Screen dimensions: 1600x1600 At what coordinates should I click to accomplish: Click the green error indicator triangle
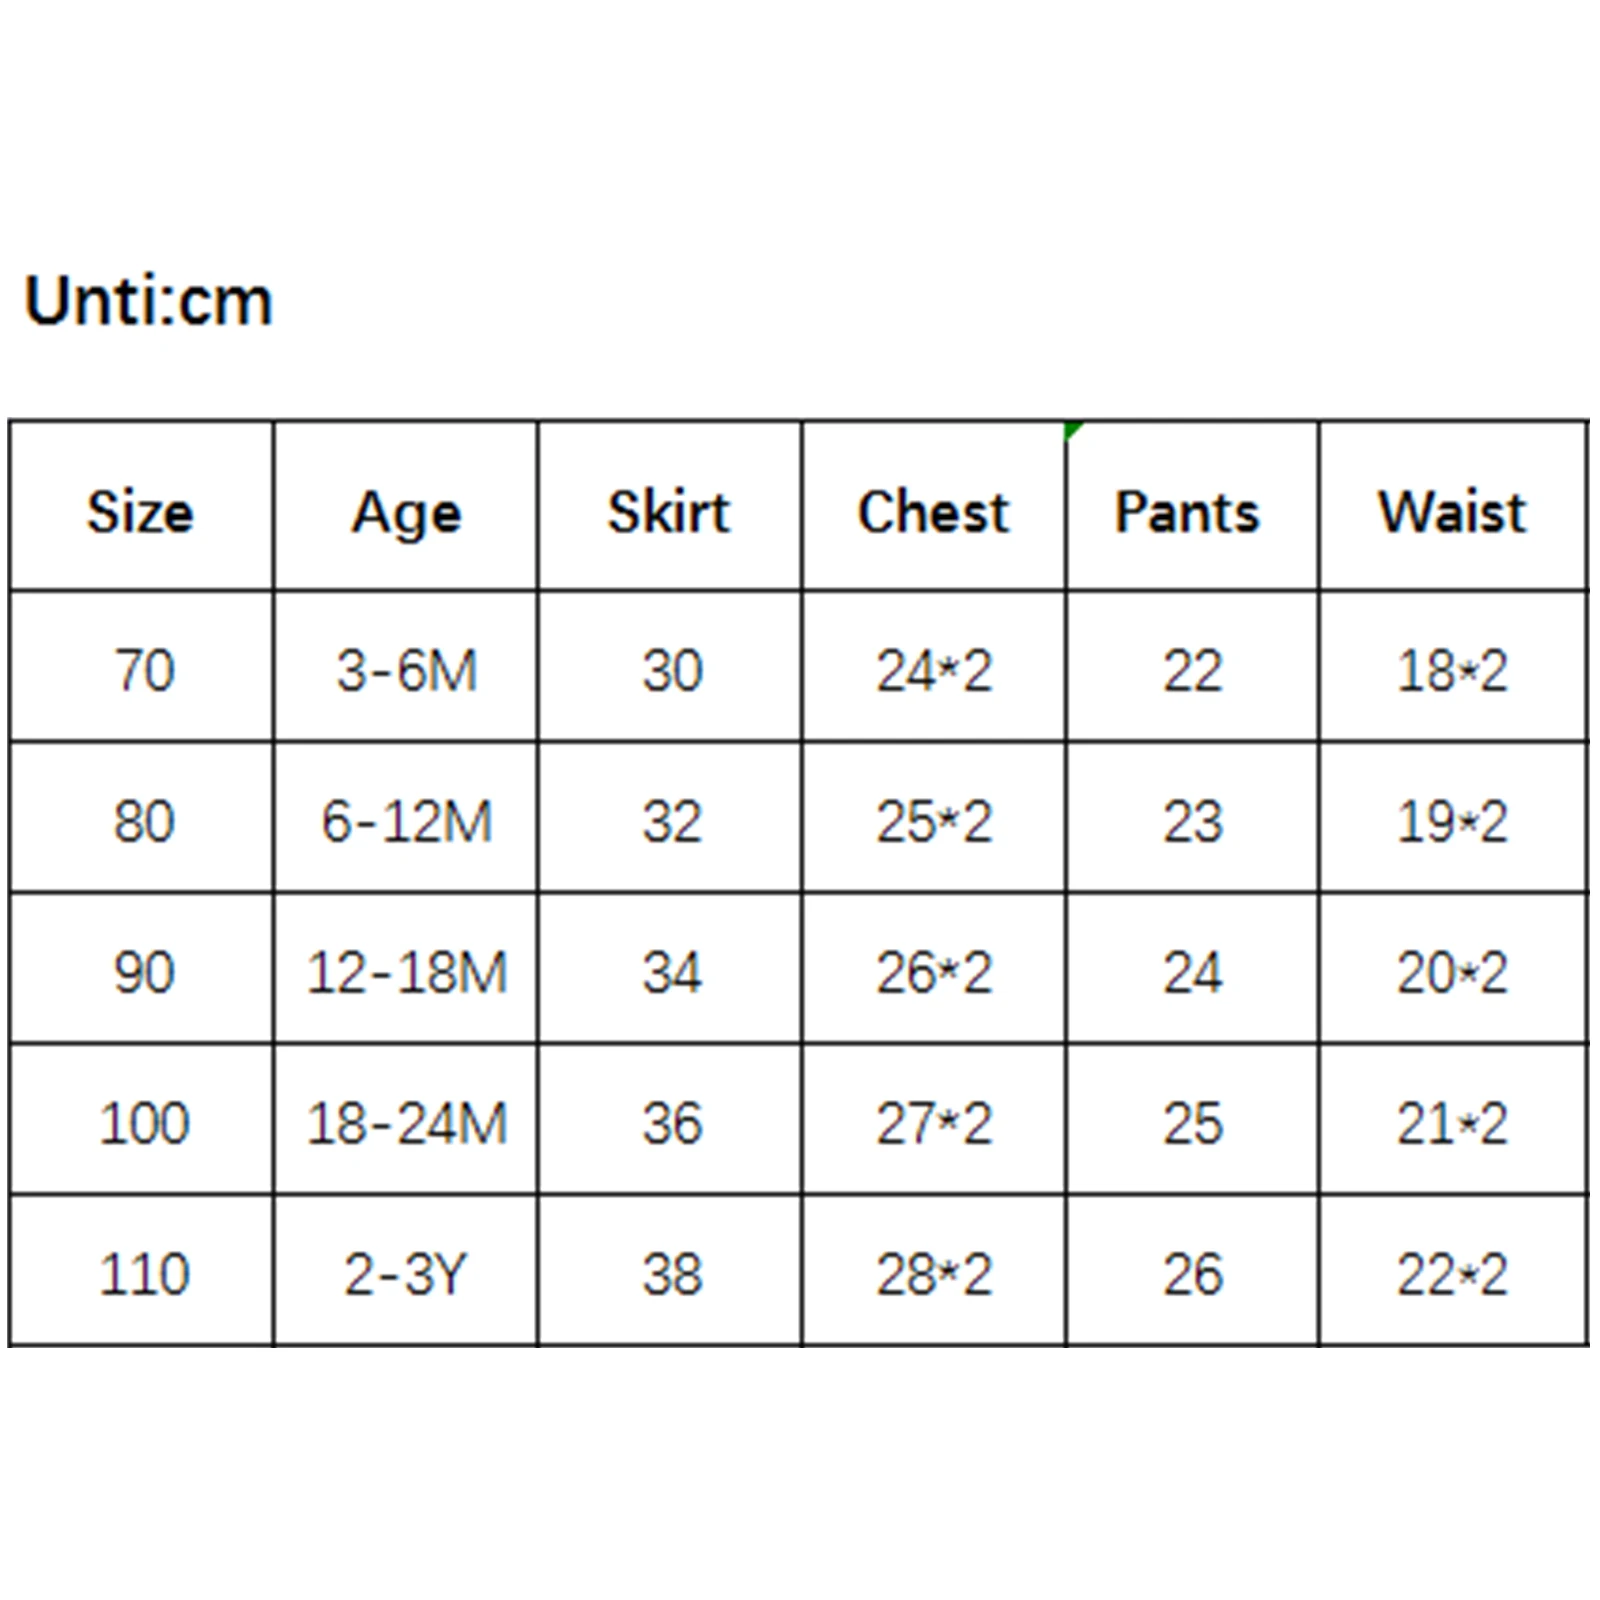pos(1073,431)
